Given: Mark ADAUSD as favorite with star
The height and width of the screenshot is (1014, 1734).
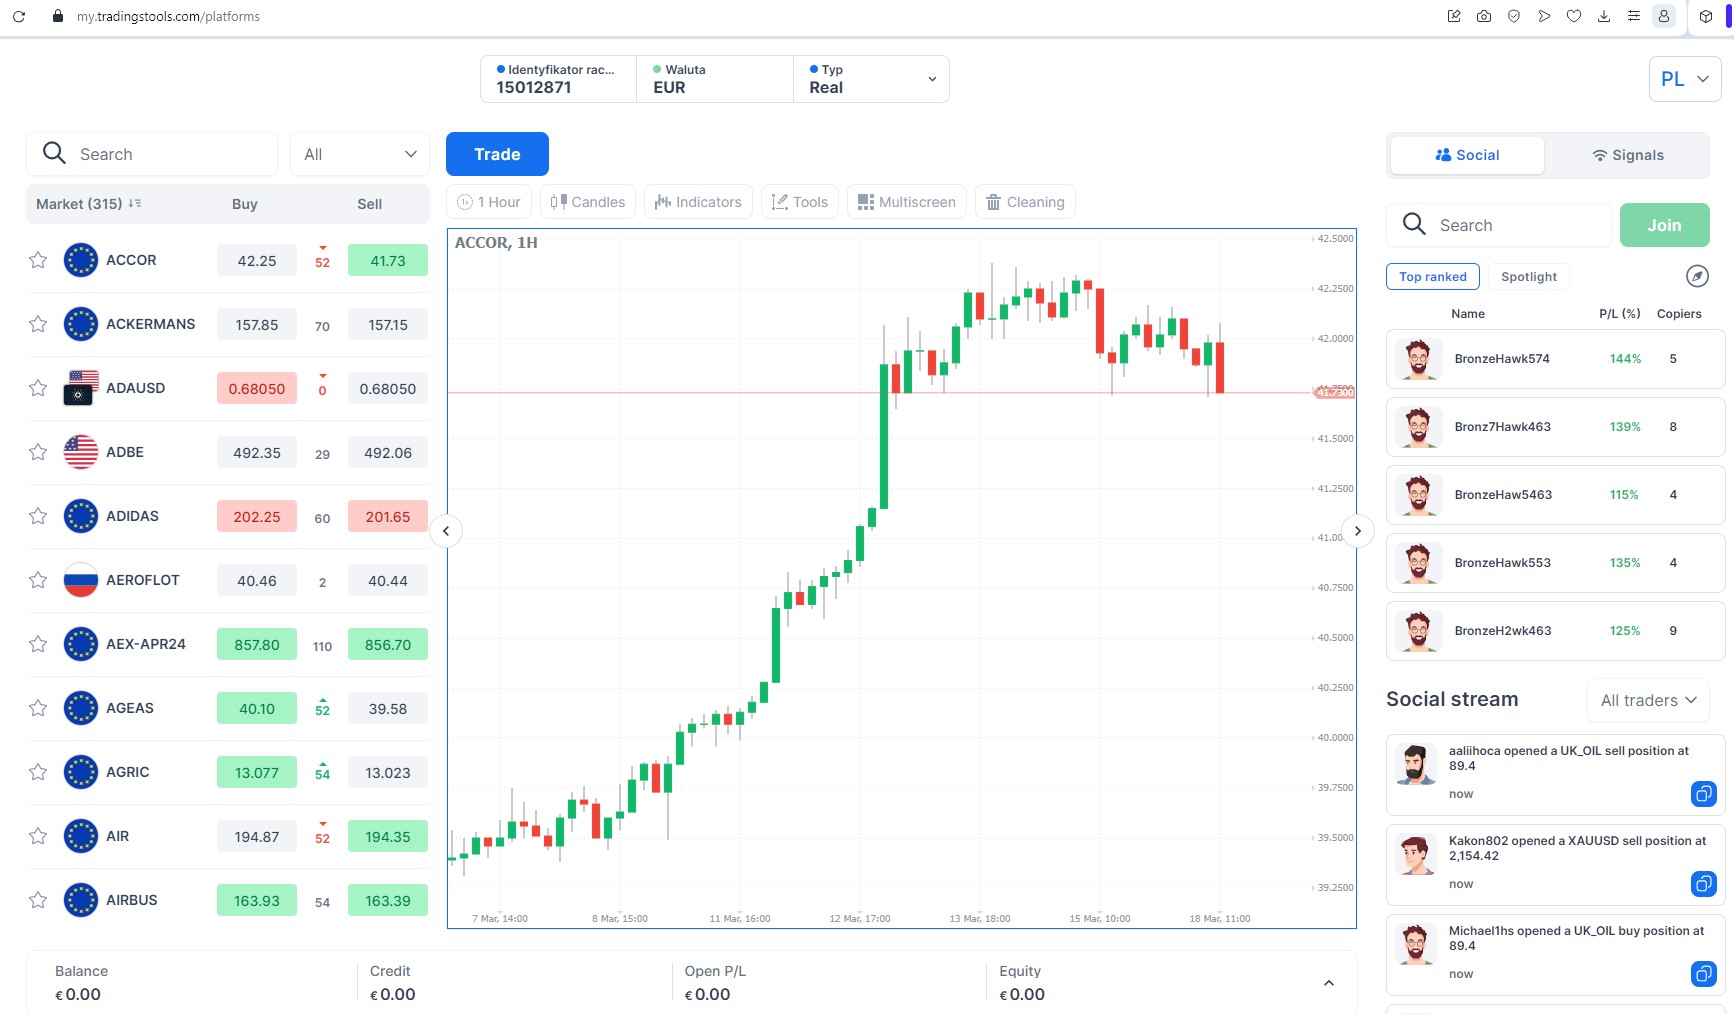Looking at the screenshot, I should pyautogui.click(x=38, y=388).
